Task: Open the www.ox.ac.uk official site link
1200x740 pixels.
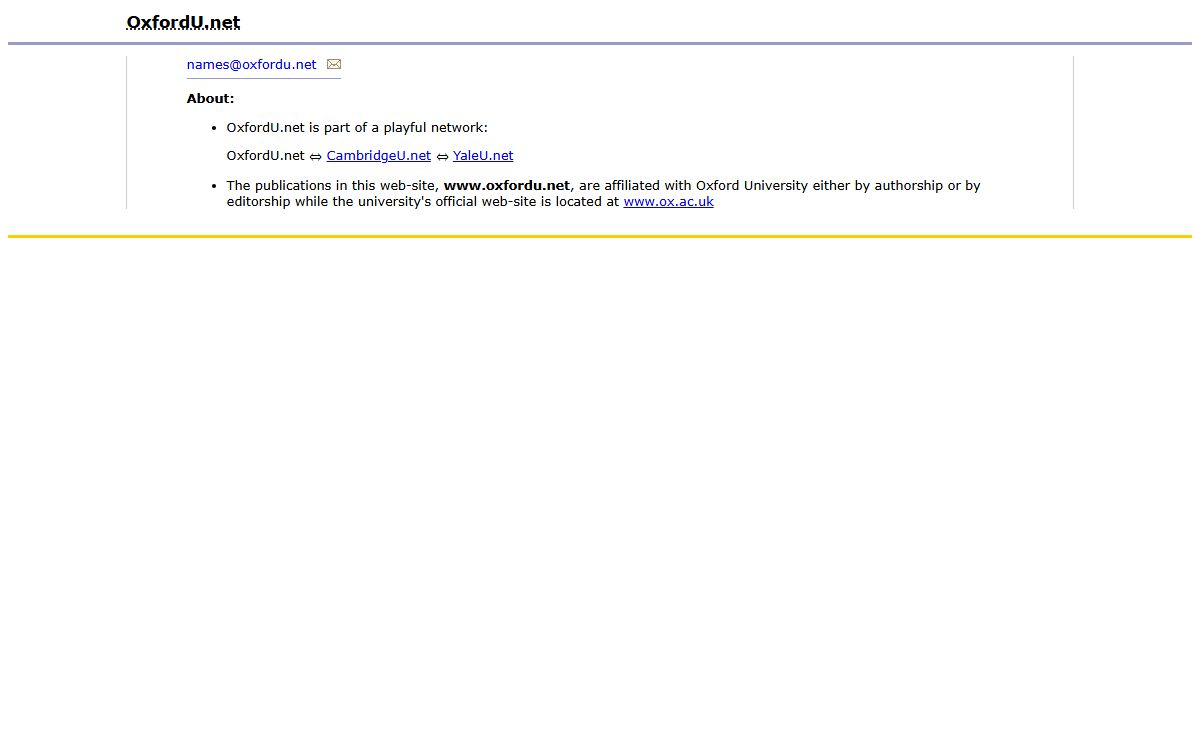Action: point(668,202)
